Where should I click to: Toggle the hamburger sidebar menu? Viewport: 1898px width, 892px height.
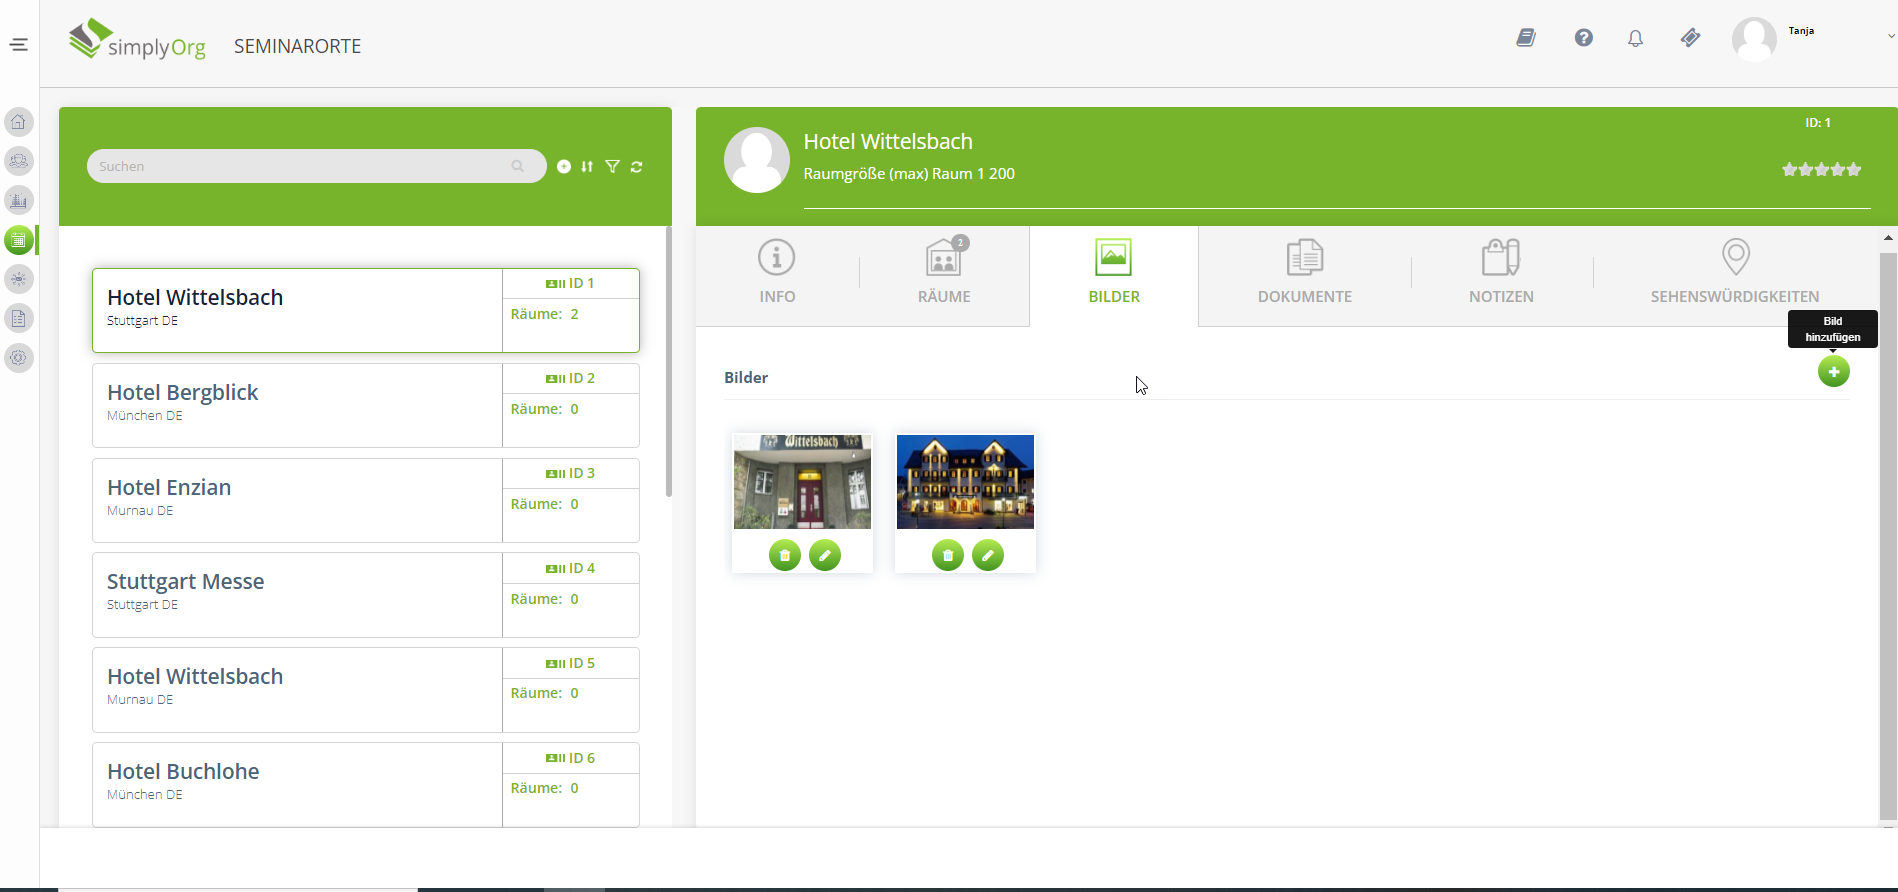pos(19,45)
